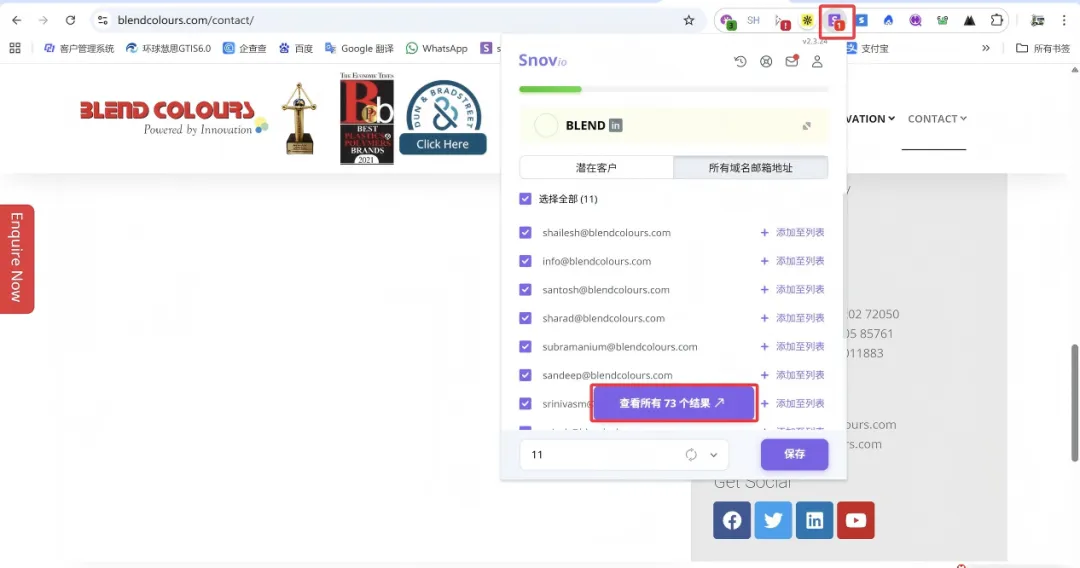Expand the CONTACT nav menu

[x=937, y=118]
